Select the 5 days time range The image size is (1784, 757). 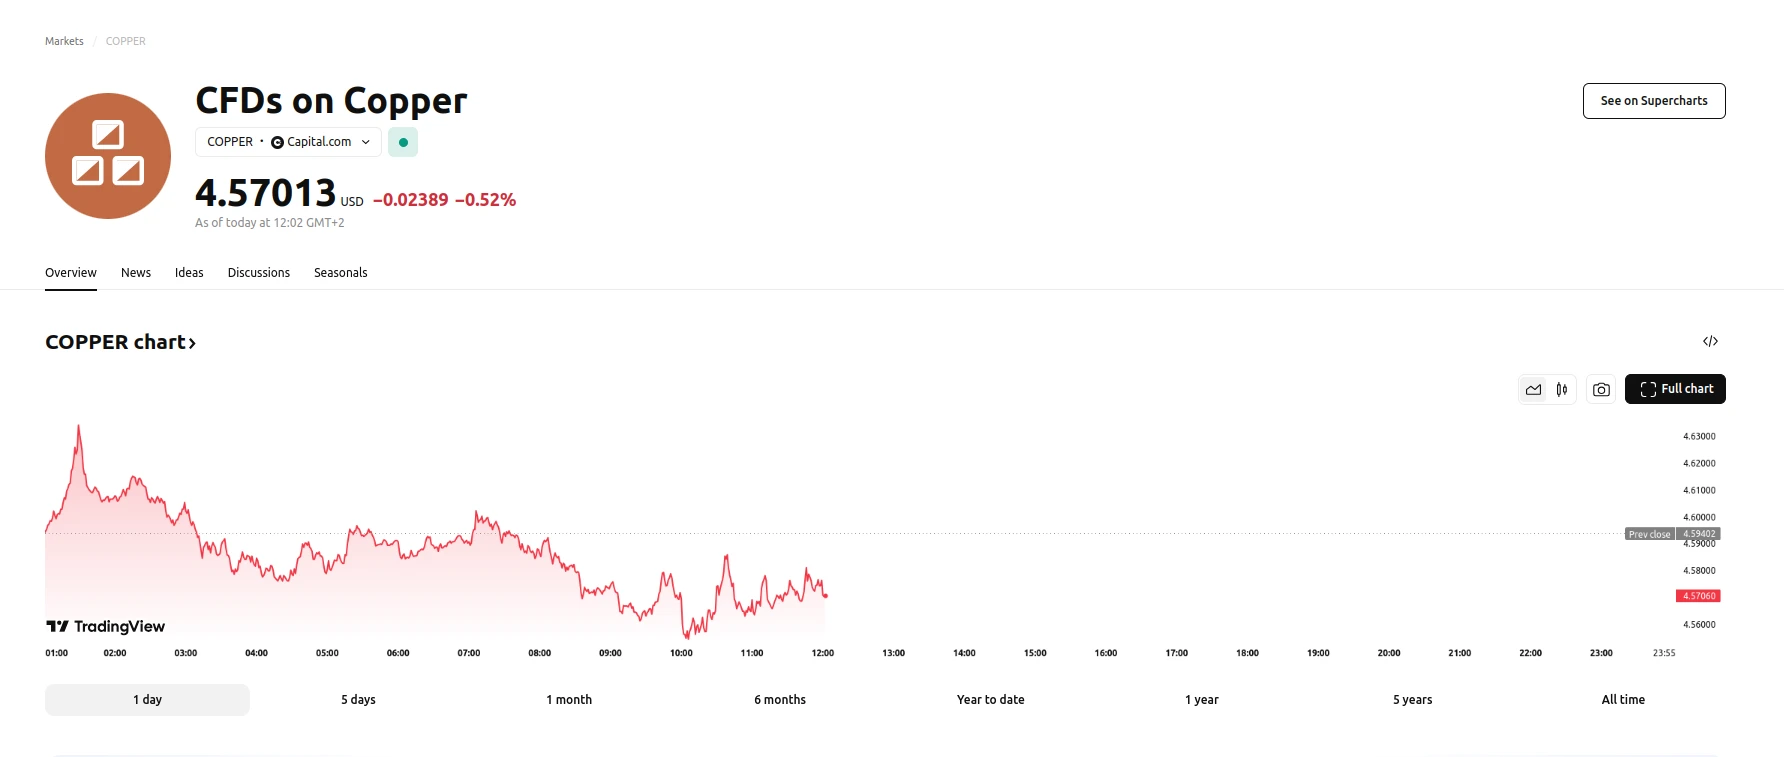pyautogui.click(x=358, y=700)
